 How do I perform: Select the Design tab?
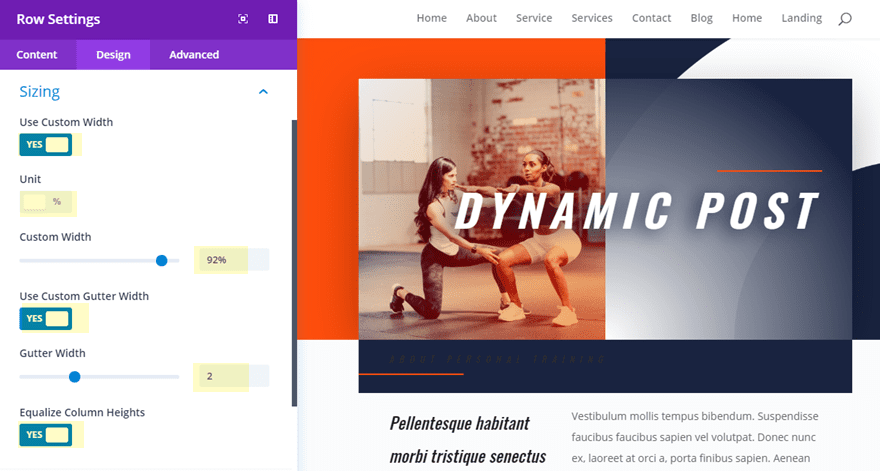coord(113,54)
